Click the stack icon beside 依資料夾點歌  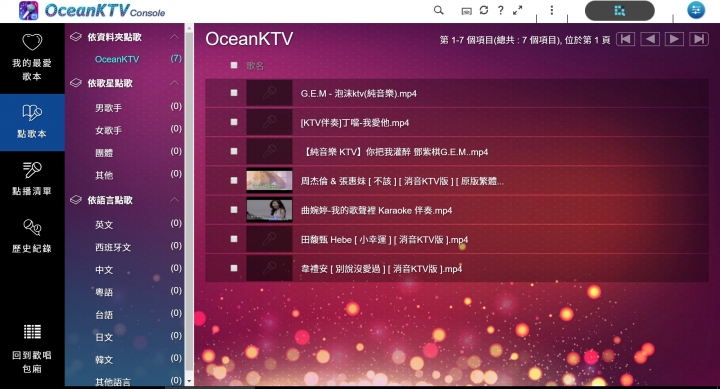76,37
